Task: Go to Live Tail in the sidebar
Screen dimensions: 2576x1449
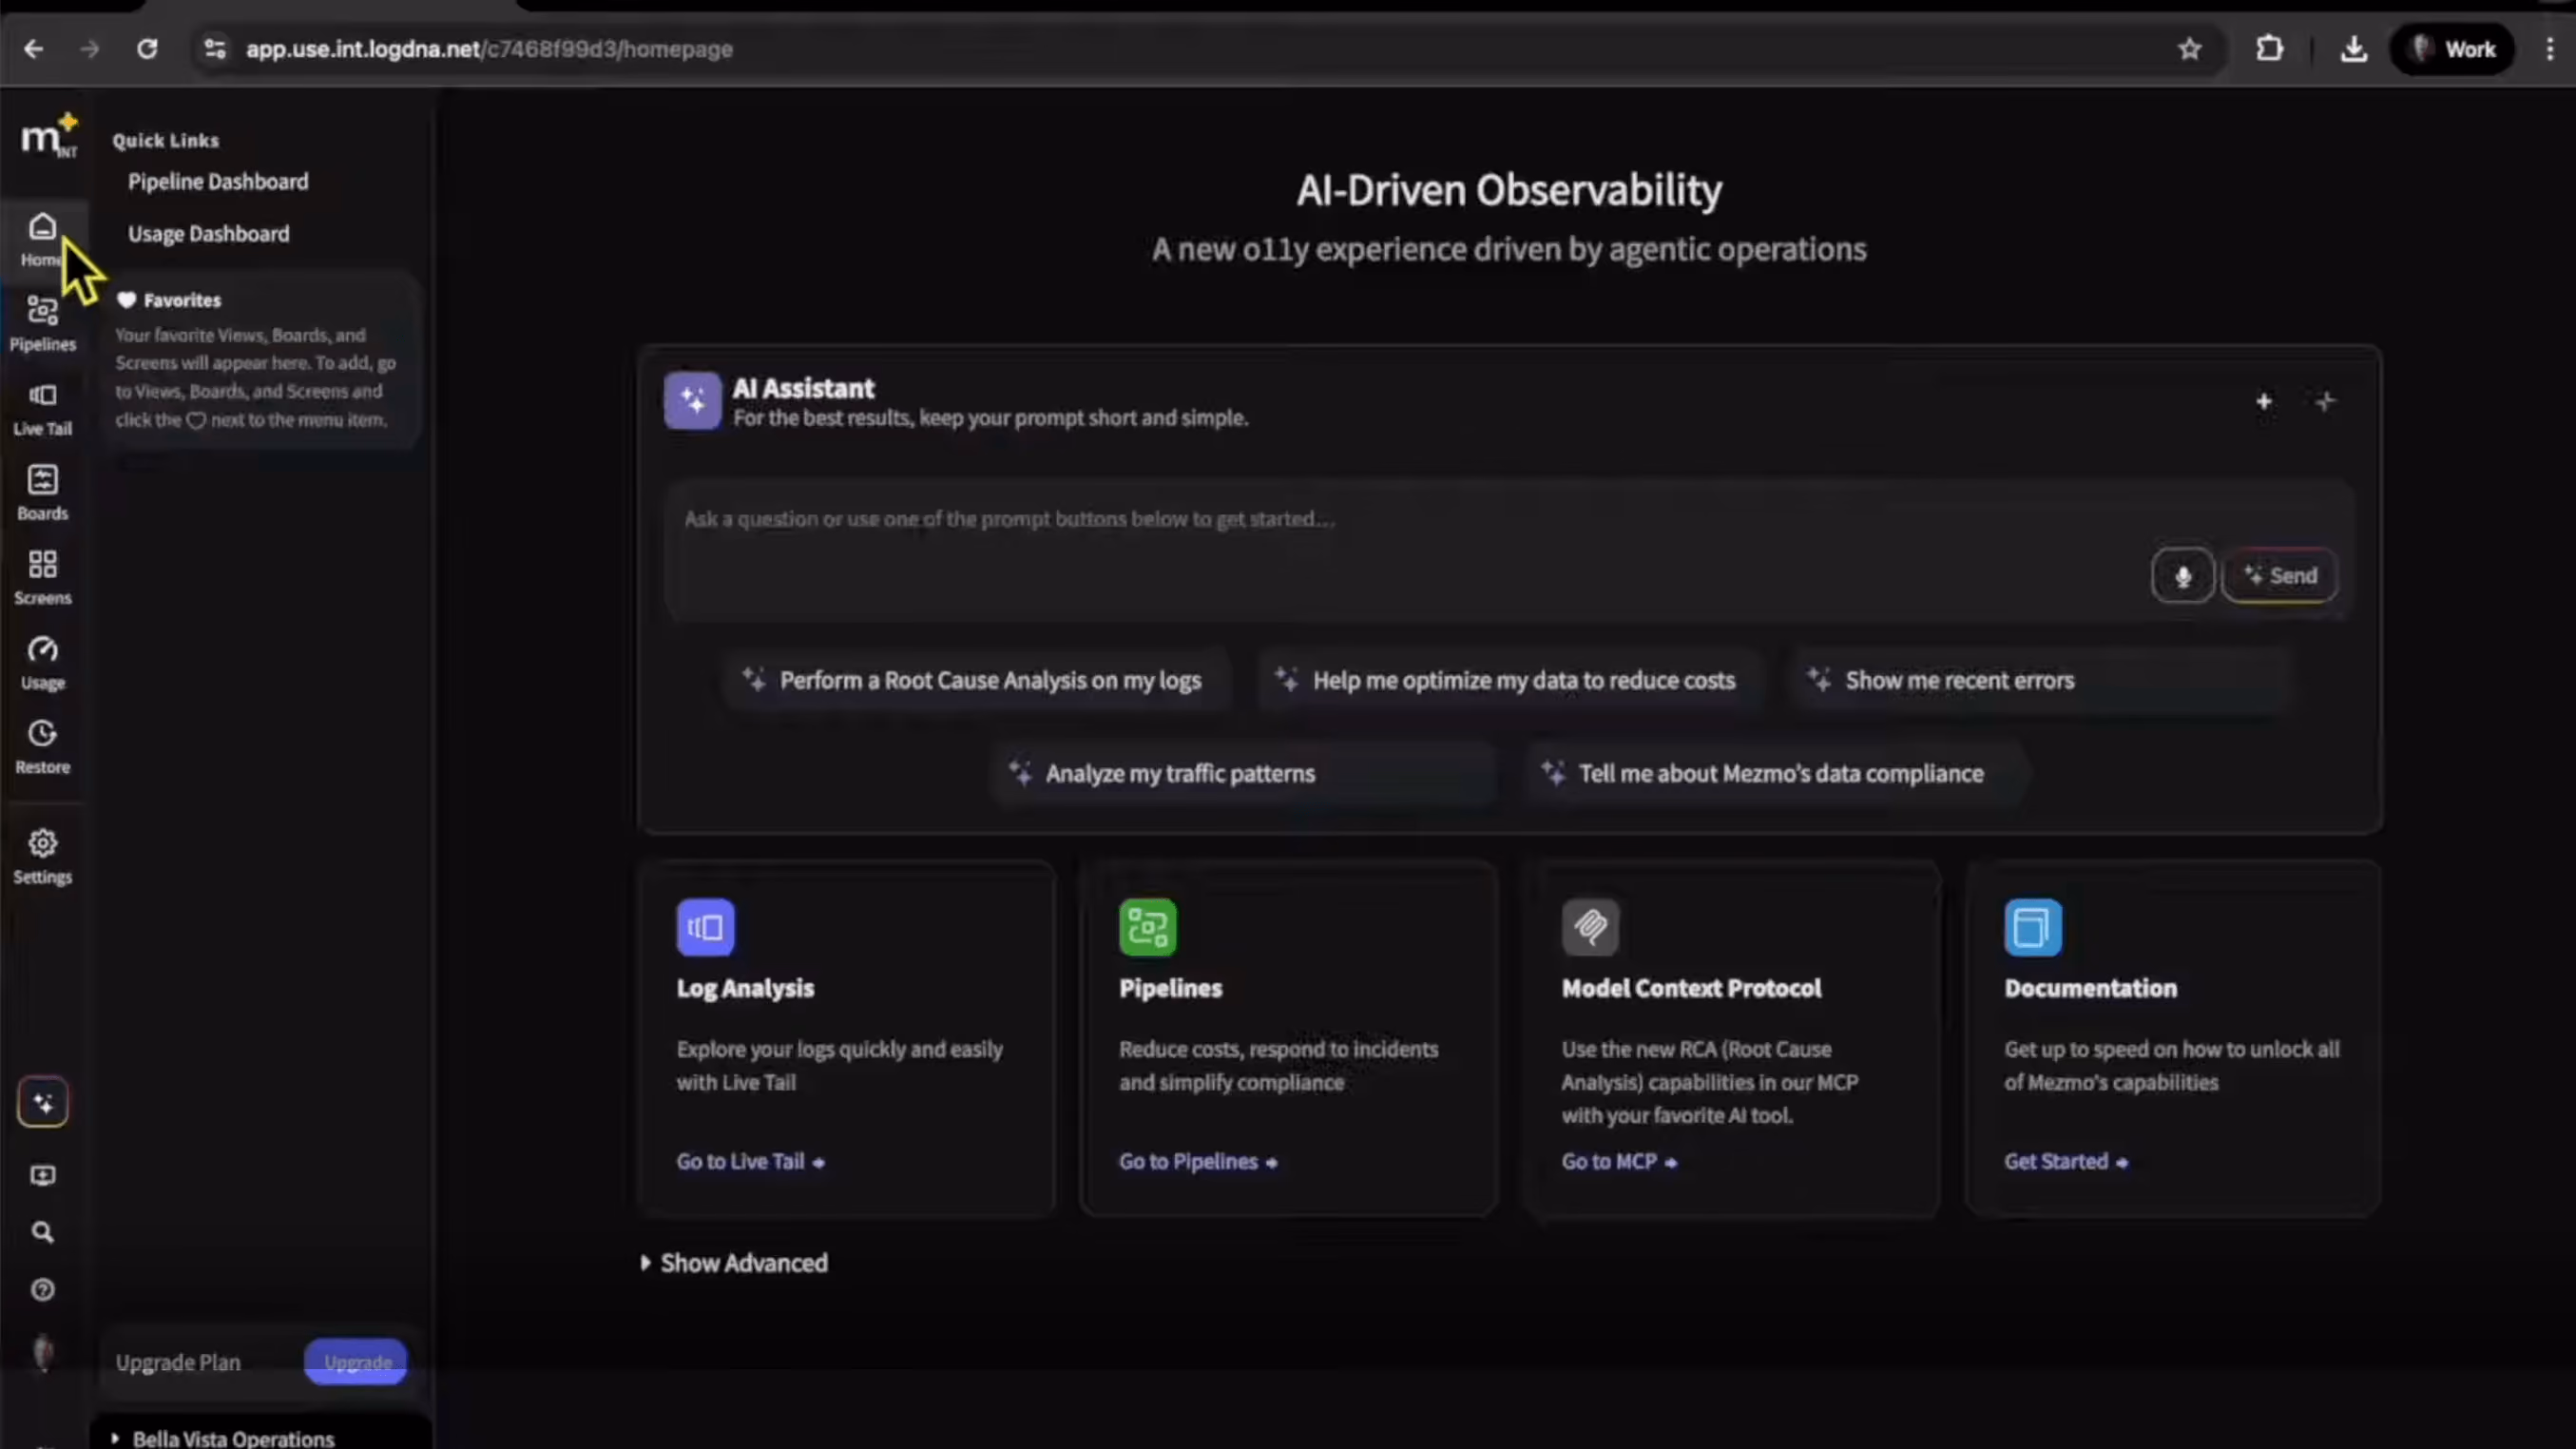Action: point(42,409)
